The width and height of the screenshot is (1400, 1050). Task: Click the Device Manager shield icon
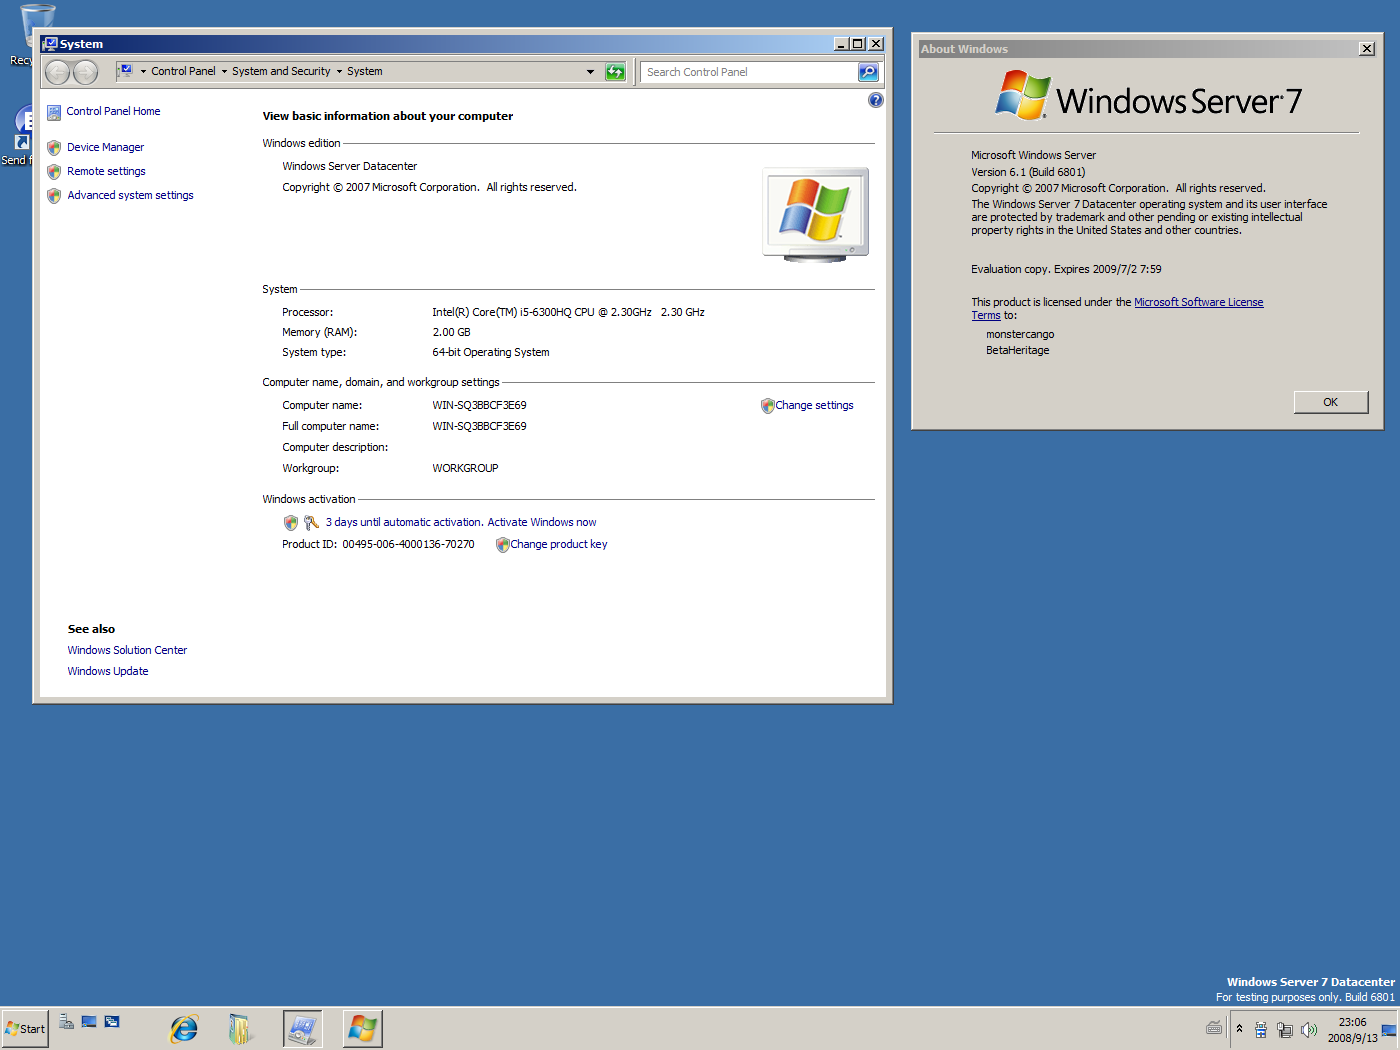coord(54,148)
